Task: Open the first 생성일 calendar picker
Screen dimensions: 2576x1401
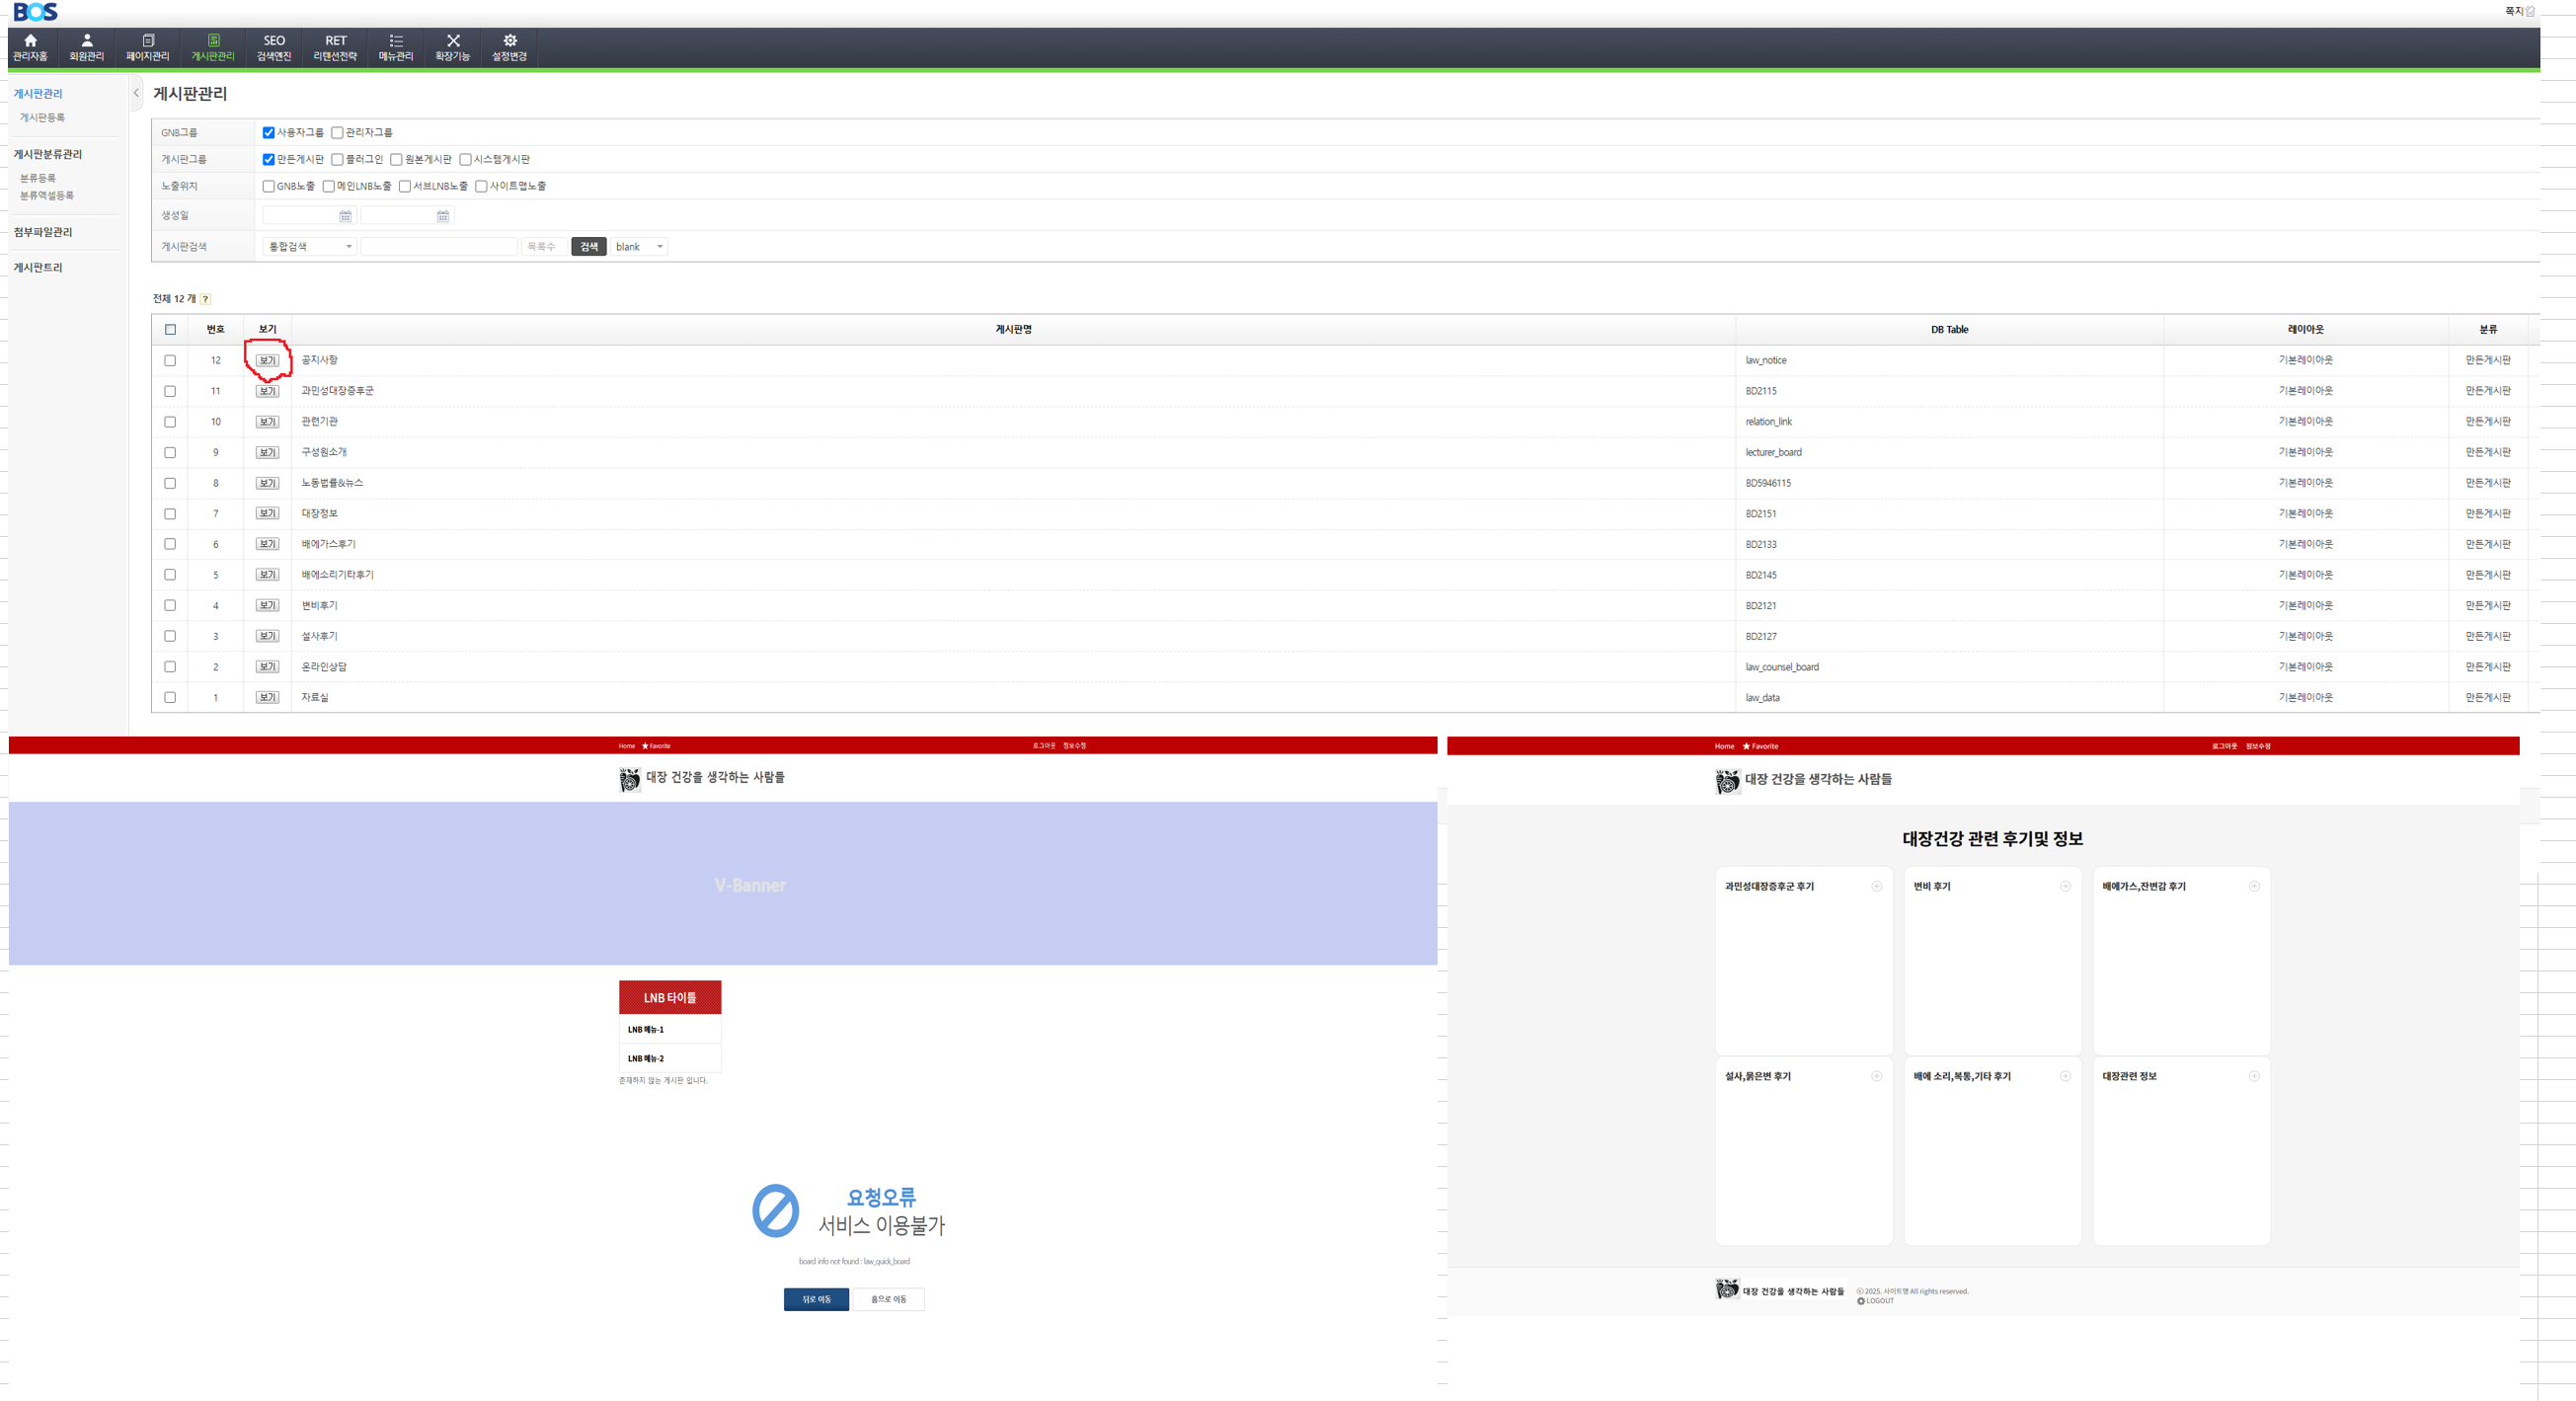Action: 345,216
